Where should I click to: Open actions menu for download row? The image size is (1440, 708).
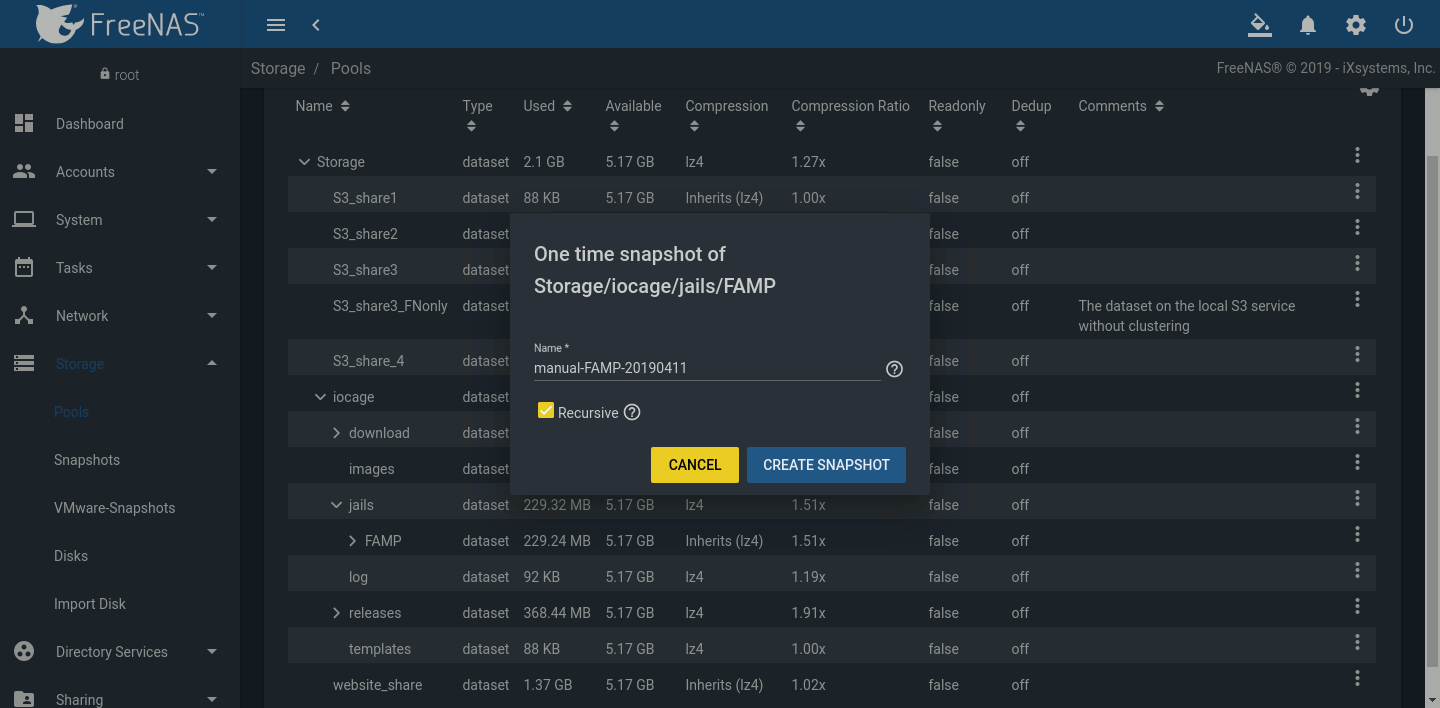click(1357, 426)
